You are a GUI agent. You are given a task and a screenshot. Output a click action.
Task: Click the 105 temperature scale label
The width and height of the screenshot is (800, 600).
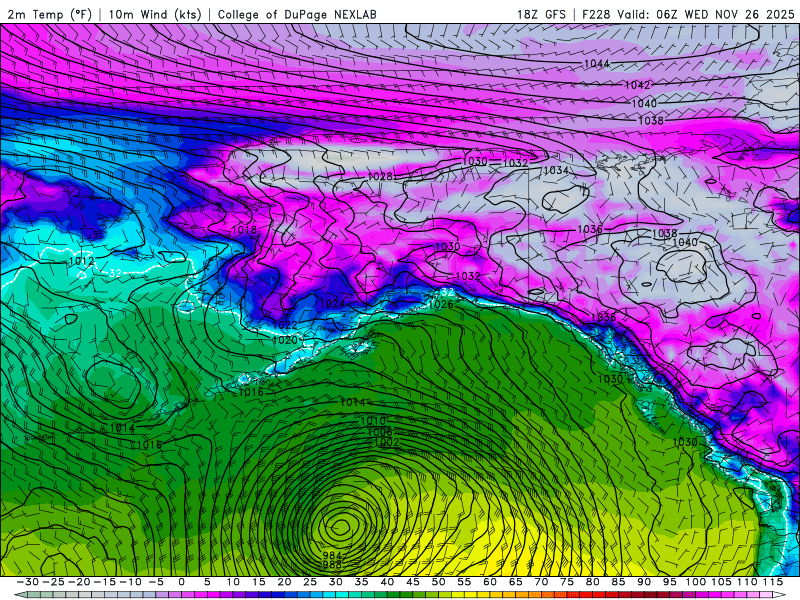pyautogui.click(x=721, y=582)
